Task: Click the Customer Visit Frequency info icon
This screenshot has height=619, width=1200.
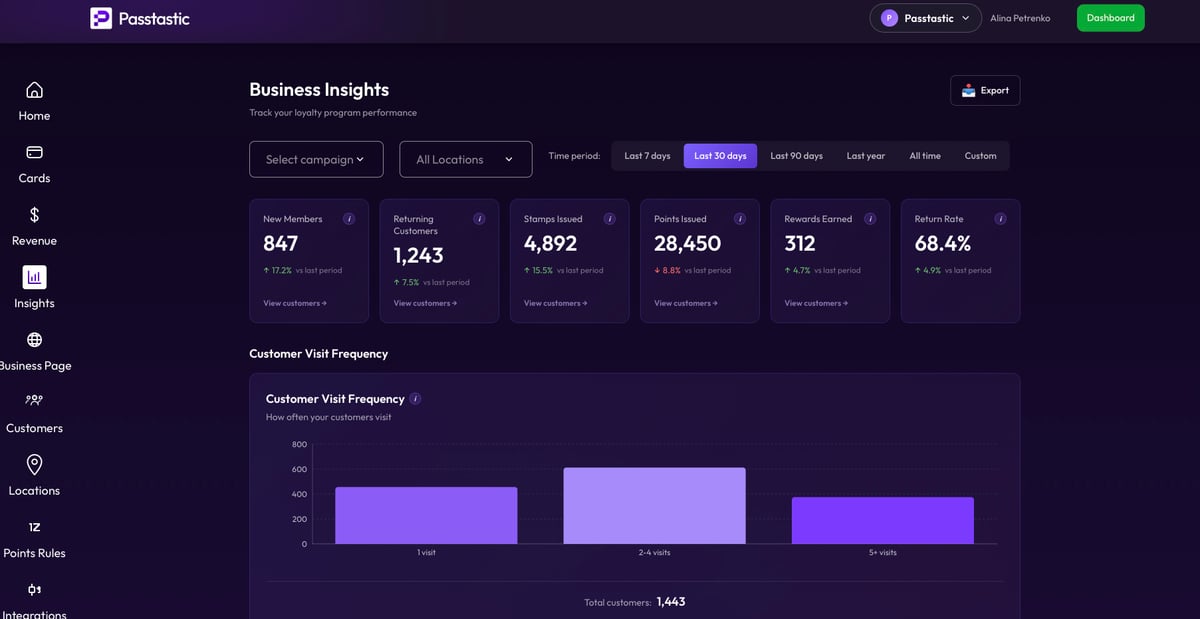Action: (x=414, y=398)
